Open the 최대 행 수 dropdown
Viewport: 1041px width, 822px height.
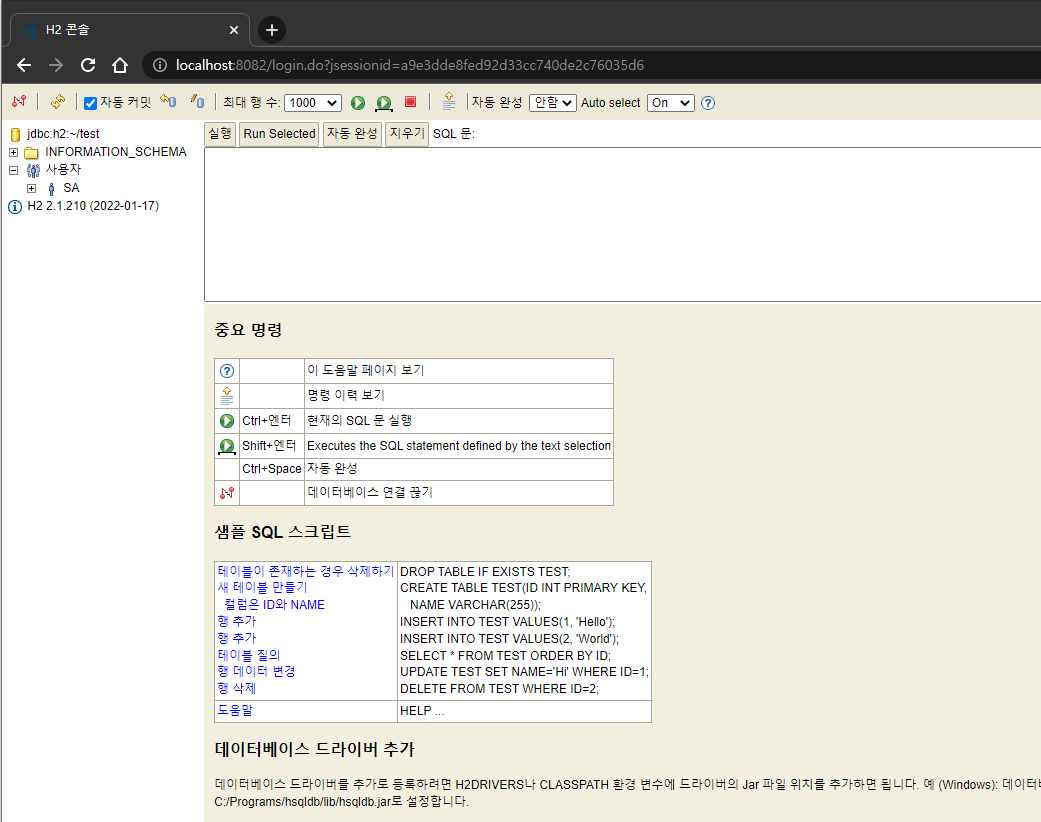pyautogui.click(x=311, y=102)
